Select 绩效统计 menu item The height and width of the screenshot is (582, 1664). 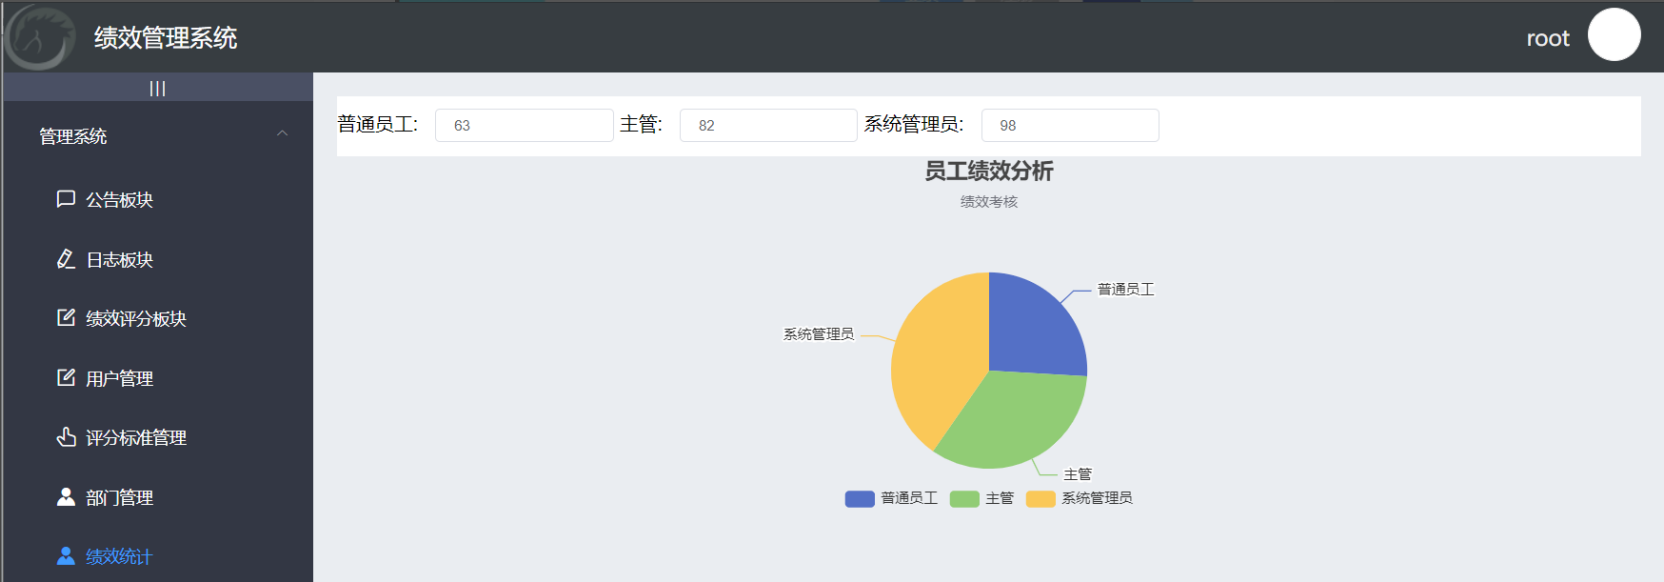coord(158,556)
